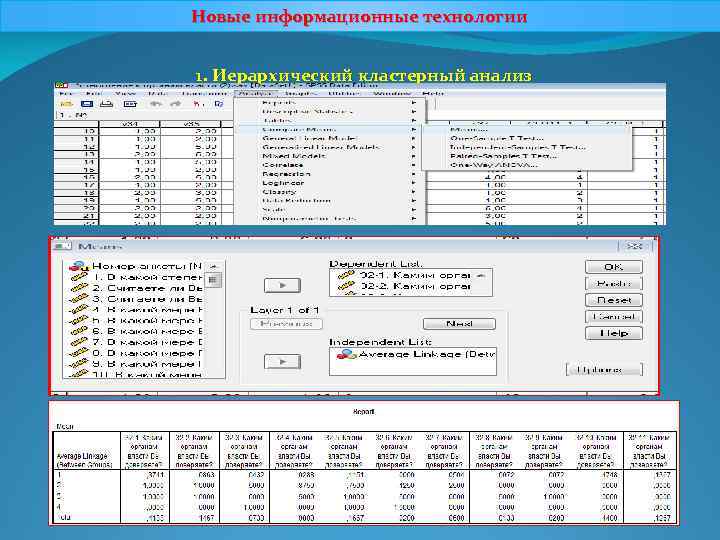The height and width of the screenshot is (540, 720).
Task: Click OK in the Means dialog
Action: click(x=613, y=267)
